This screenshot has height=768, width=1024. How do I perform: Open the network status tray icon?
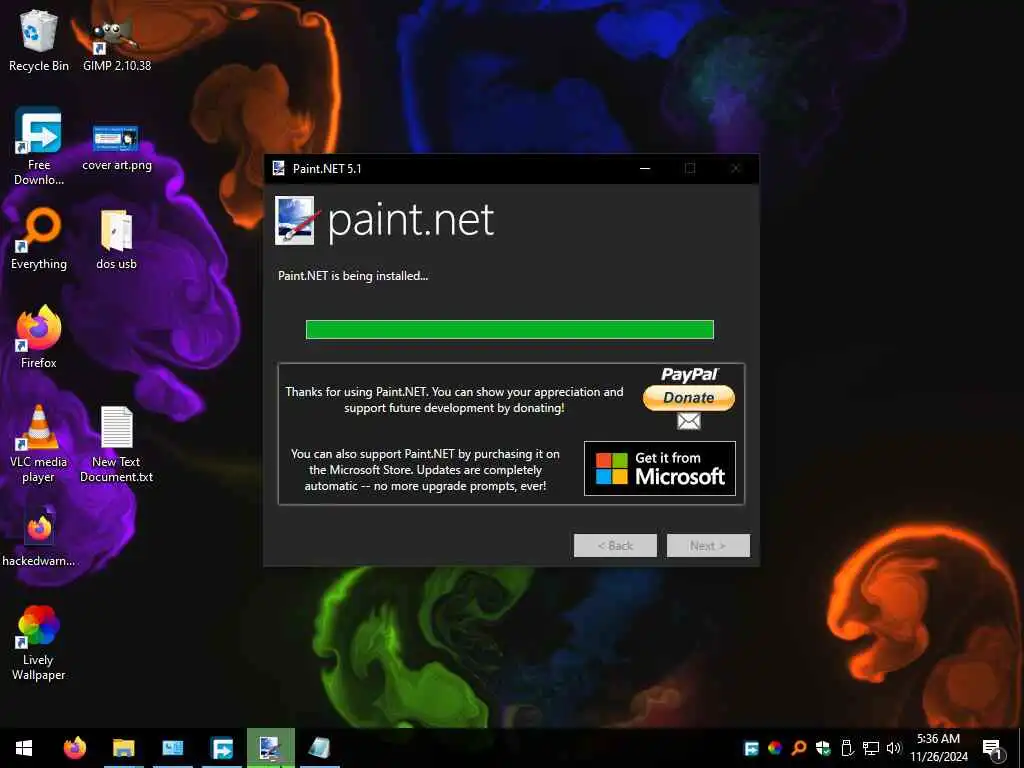871,748
